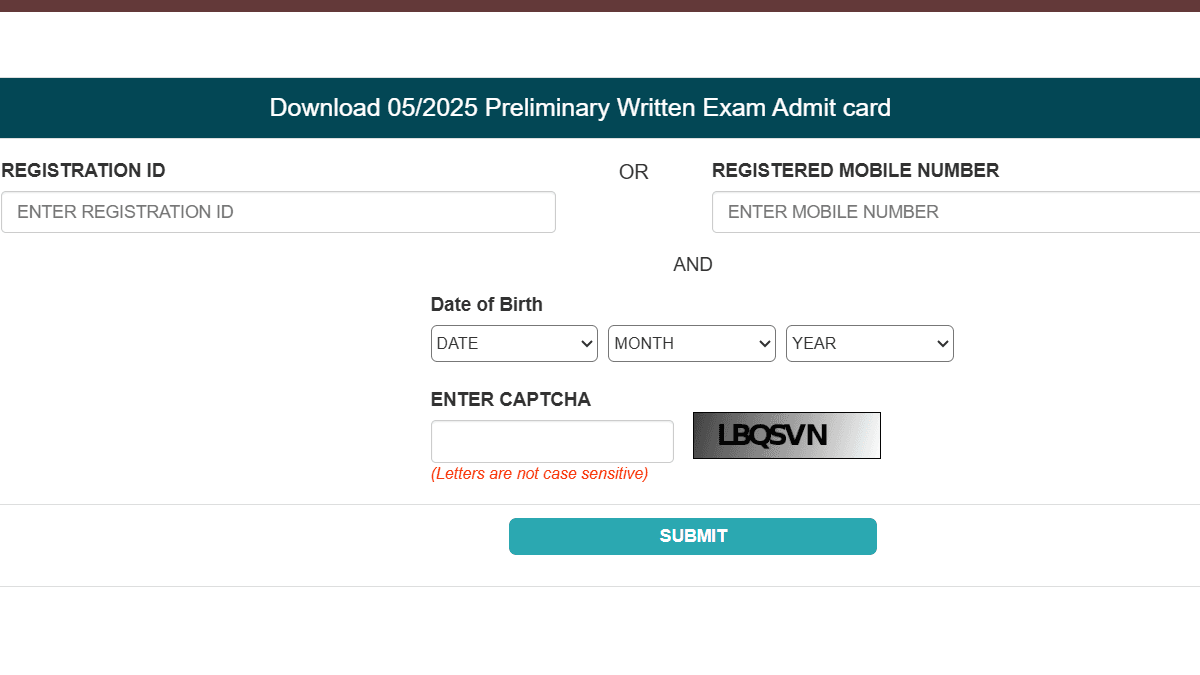Click the case sensitivity notice text
The image size is (1200, 675).
point(539,473)
